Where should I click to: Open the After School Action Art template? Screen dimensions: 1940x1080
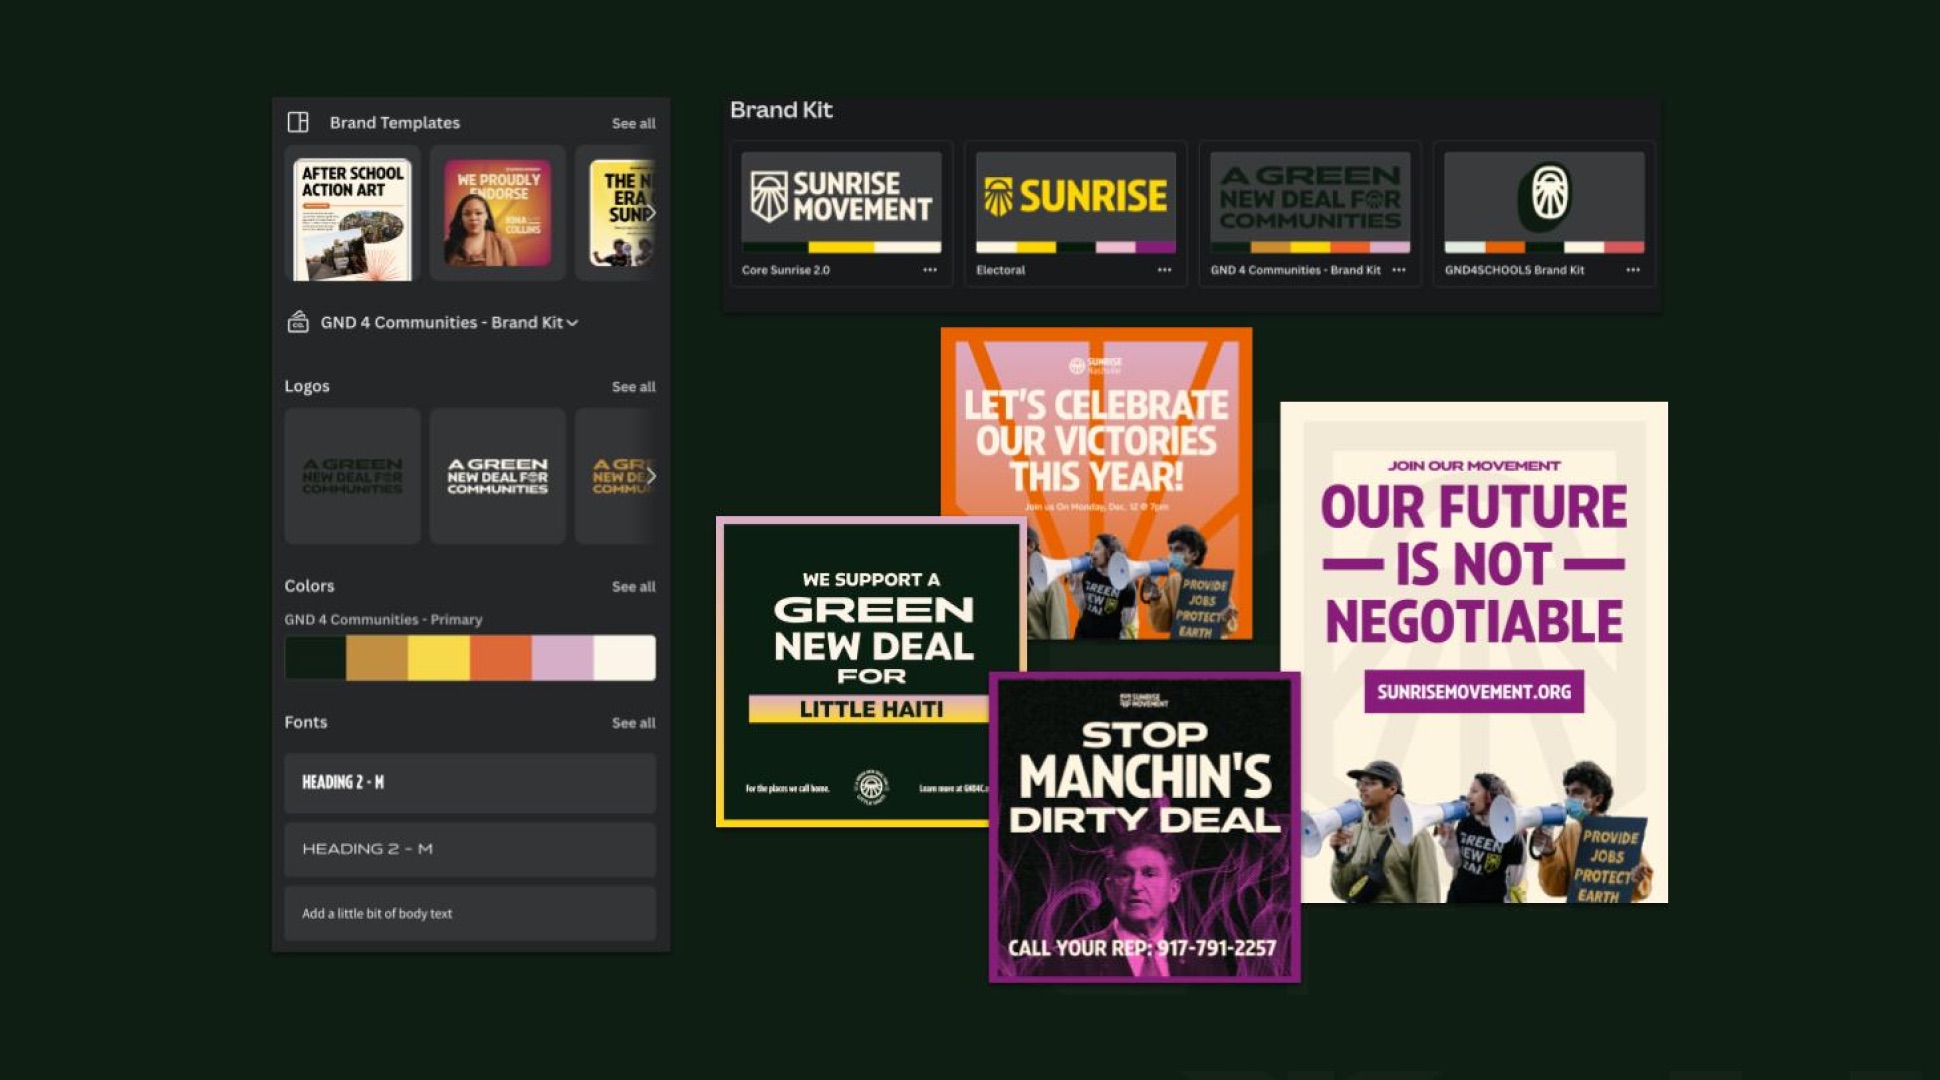point(352,213)
